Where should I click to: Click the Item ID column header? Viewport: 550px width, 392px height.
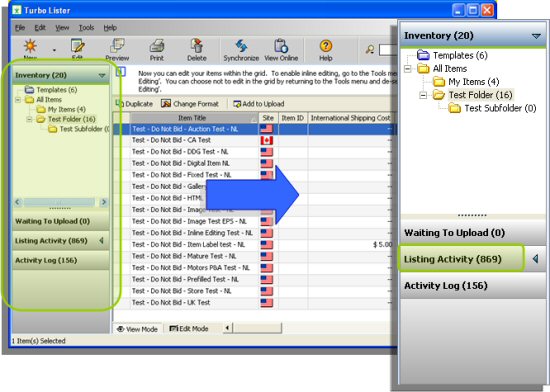pyautogui.click(x=293, y=118)
